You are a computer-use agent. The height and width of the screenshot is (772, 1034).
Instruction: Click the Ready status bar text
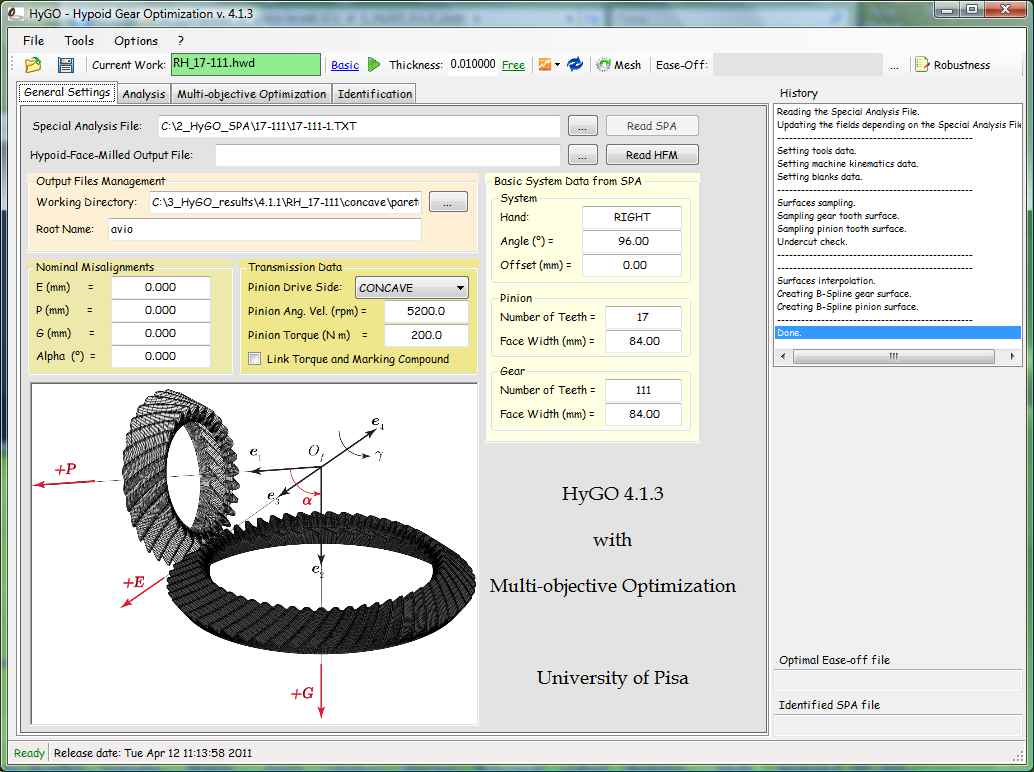29,753
